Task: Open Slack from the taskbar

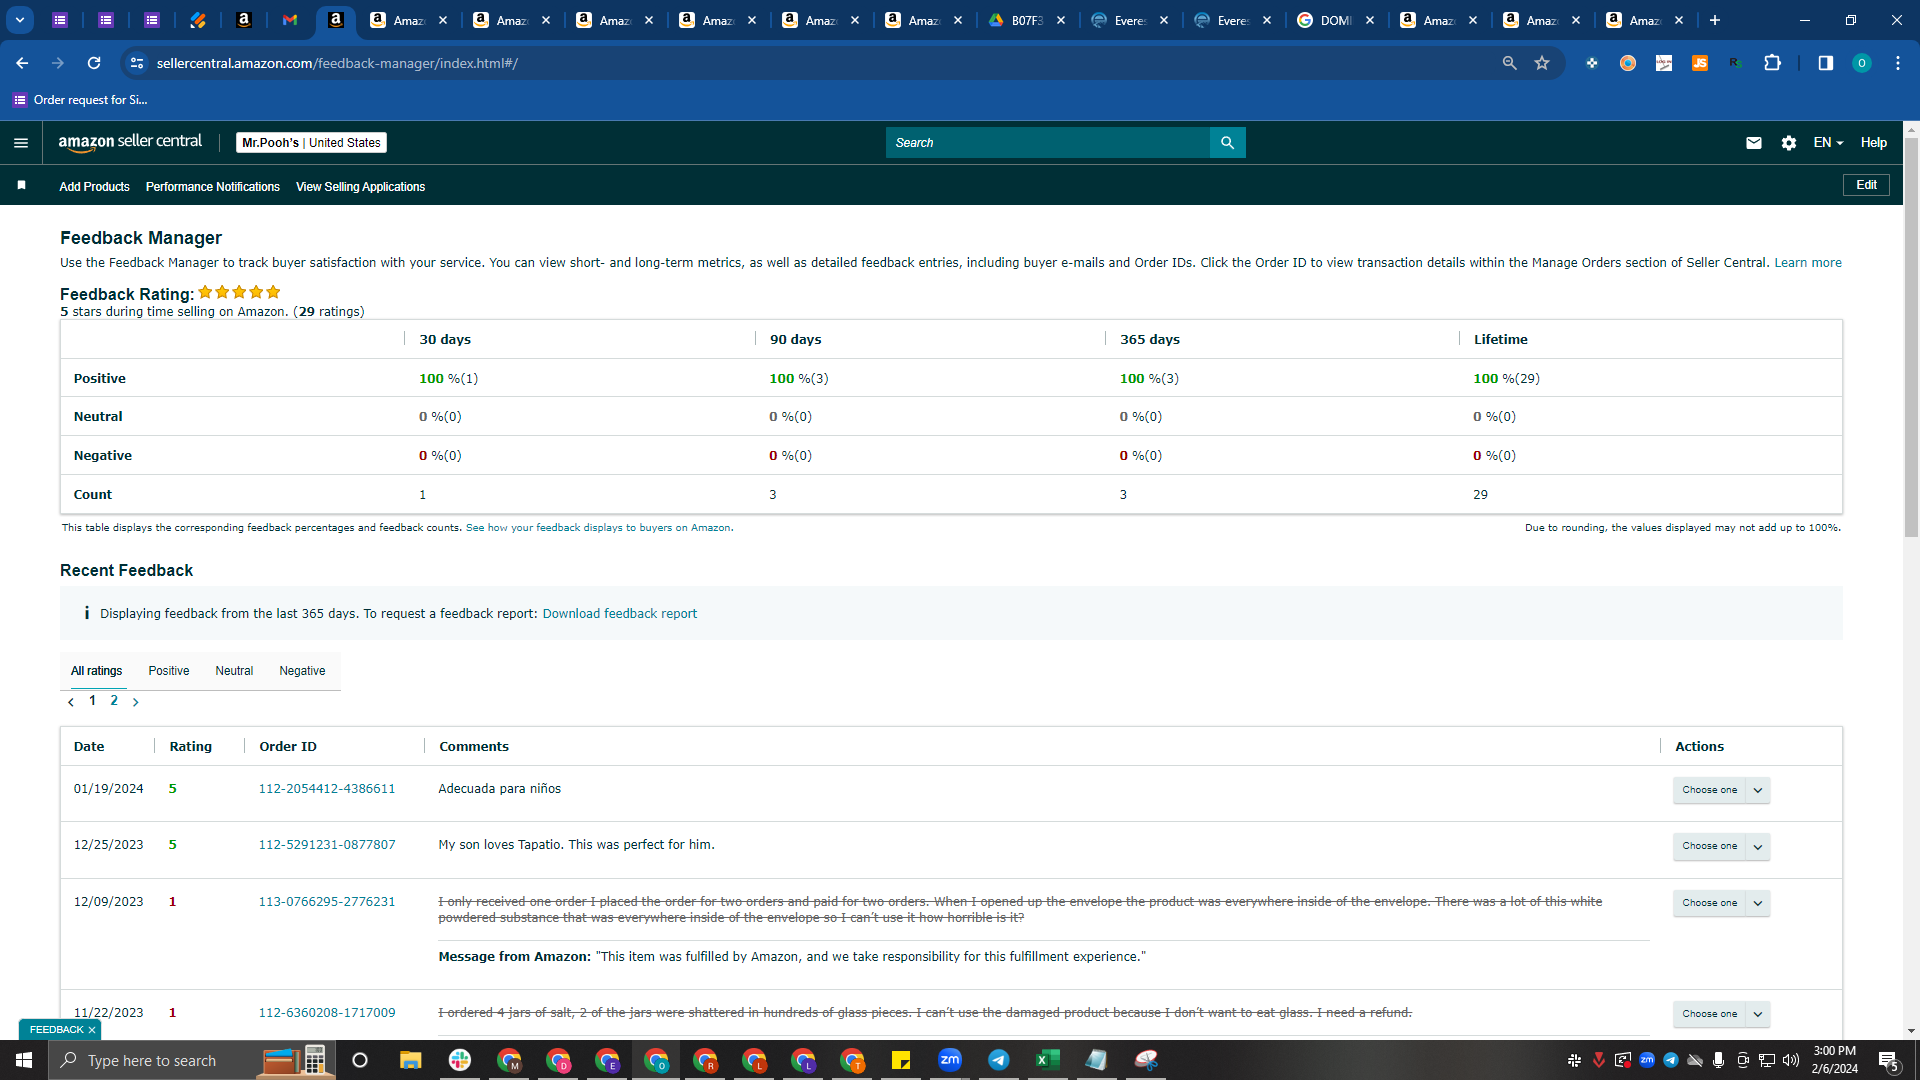Action: pyautogui.click(x=460, y=1060)
